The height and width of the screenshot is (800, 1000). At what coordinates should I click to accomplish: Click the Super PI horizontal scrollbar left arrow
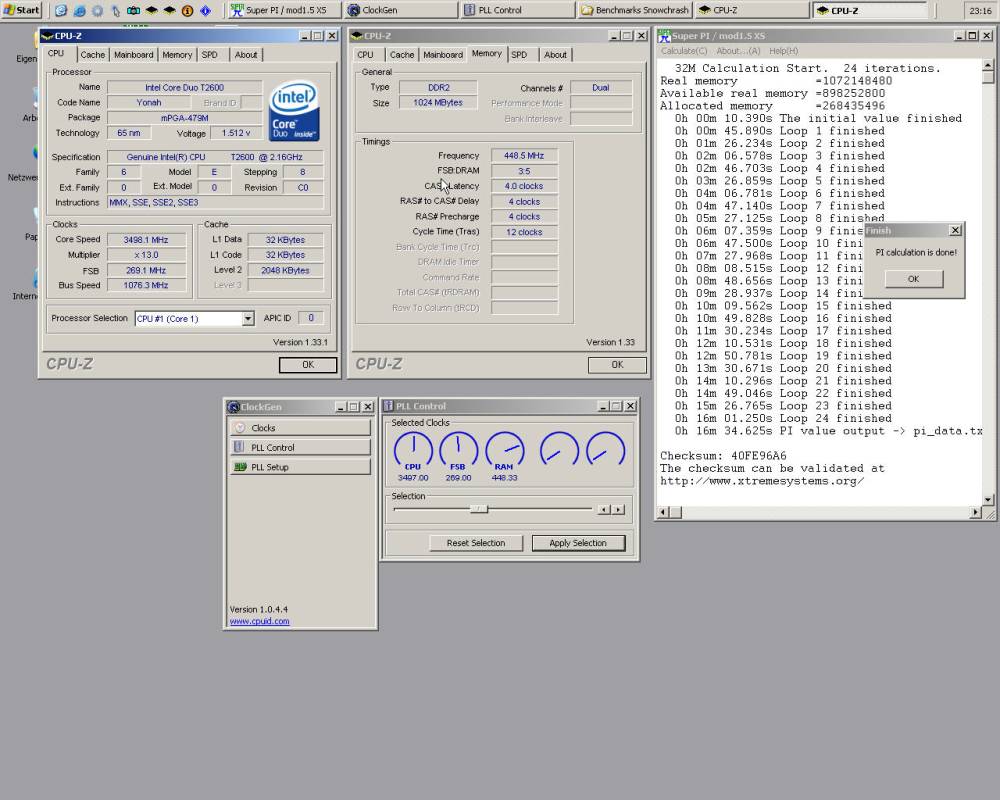tap(663, 512)
